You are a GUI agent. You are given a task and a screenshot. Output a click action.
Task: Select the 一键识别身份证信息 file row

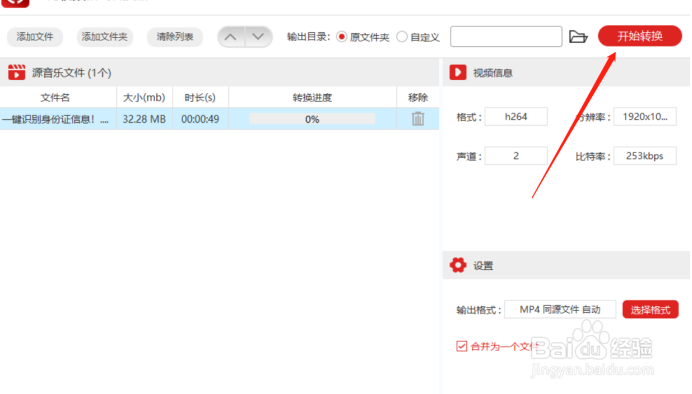[219, 119]
